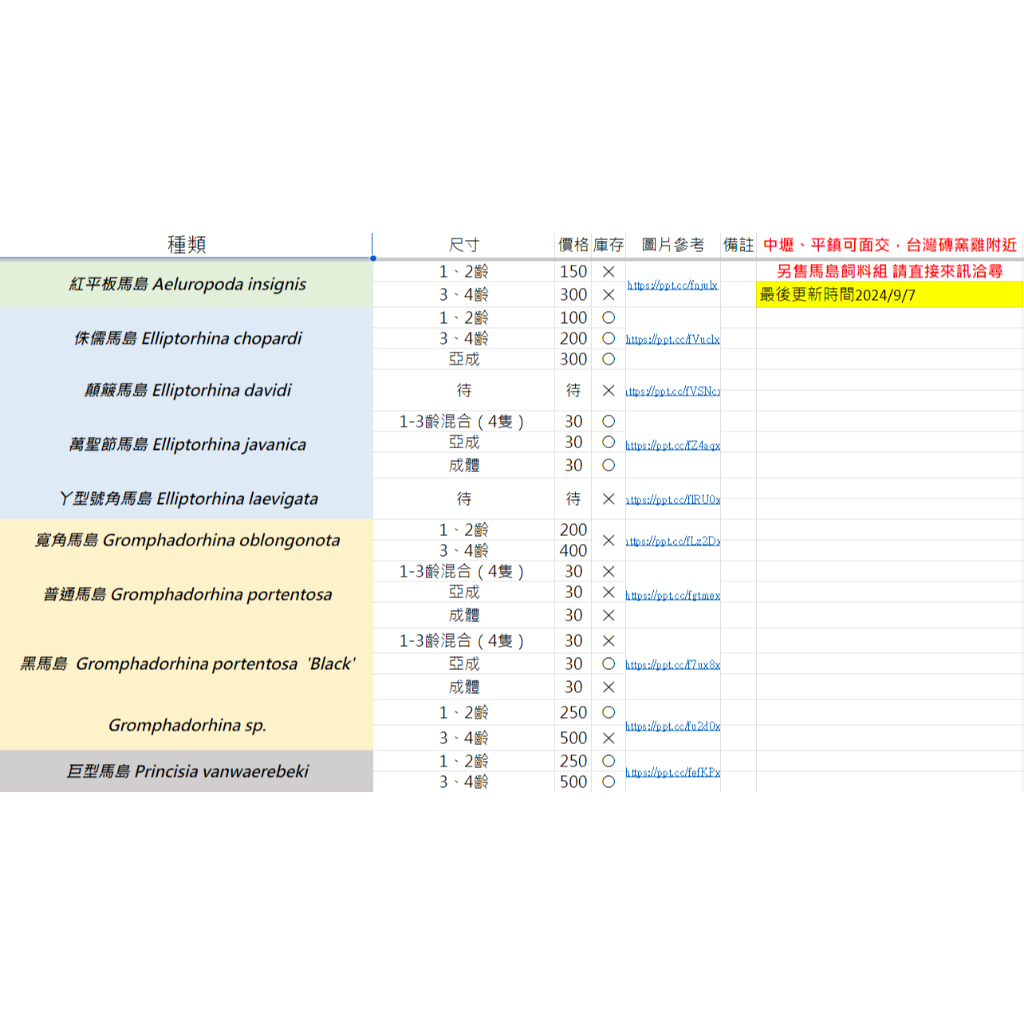Select the 亞成 size cell for Elliptorhina chopardi
The width and height of the screenshot is (1024, 1024).
pyautogui.click(x=464, y=359)
